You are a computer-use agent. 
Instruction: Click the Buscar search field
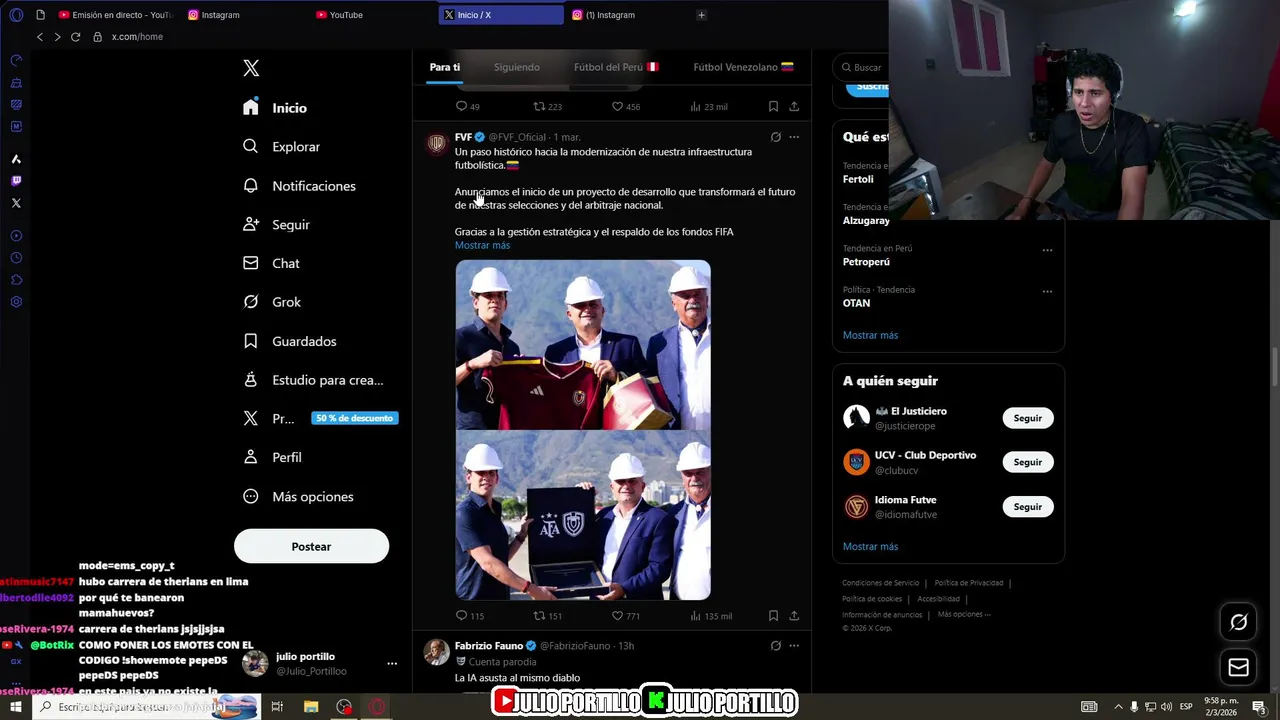[860, 67]
